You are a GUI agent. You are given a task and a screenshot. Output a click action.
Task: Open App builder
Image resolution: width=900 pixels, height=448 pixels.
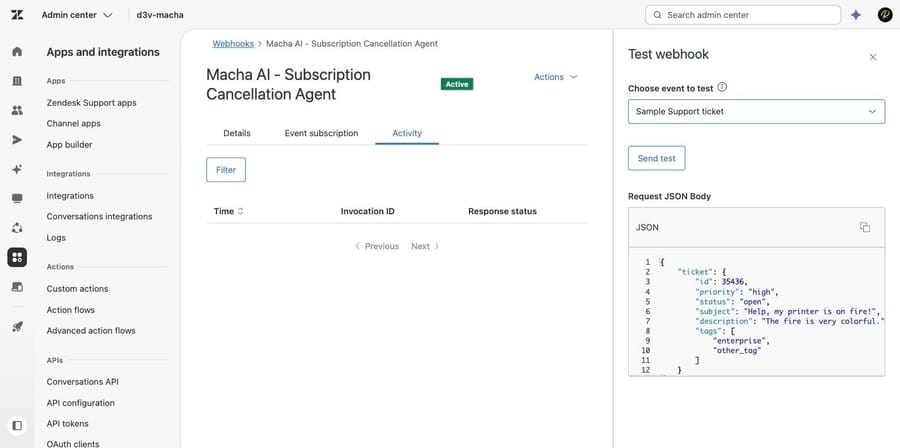pos(69,145)
